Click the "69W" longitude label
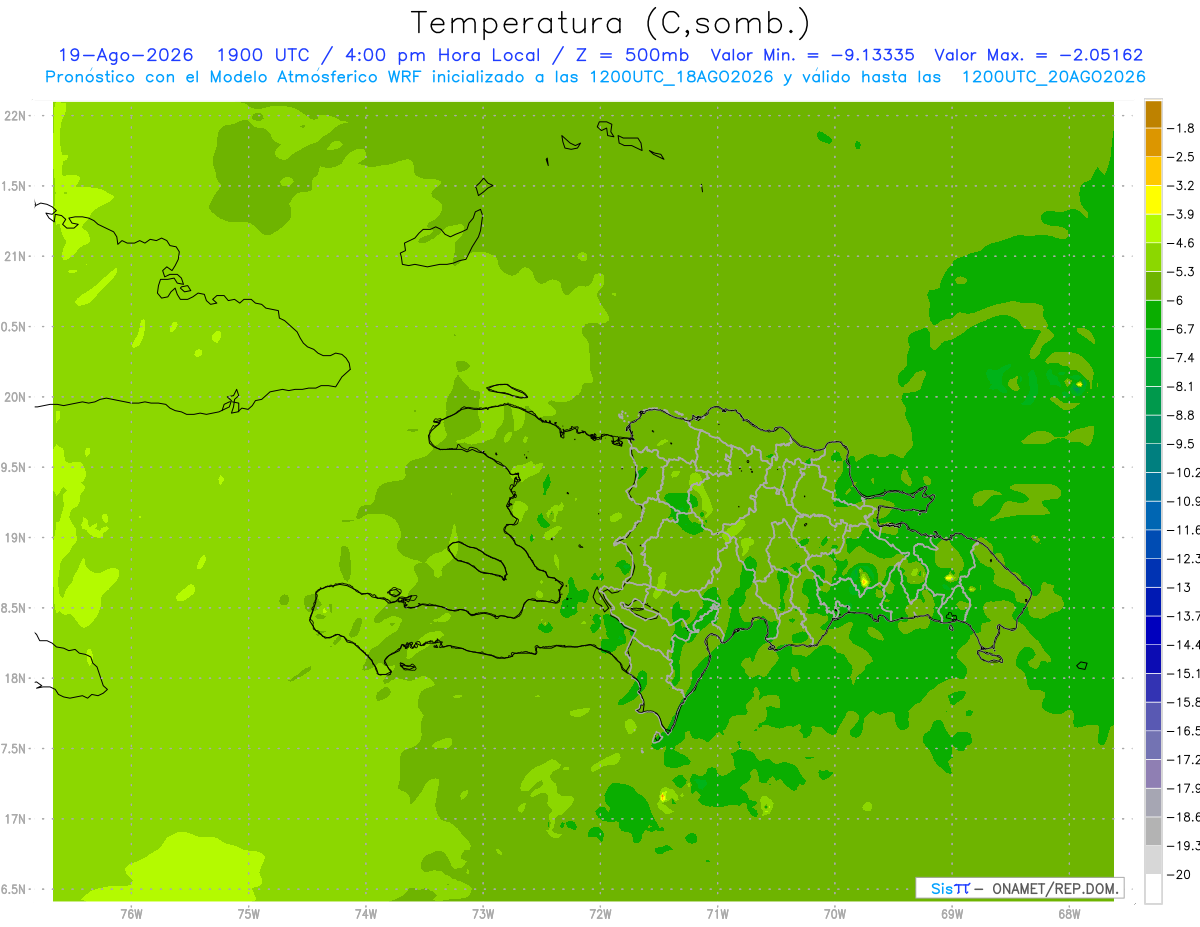 (x=952, y=913)
